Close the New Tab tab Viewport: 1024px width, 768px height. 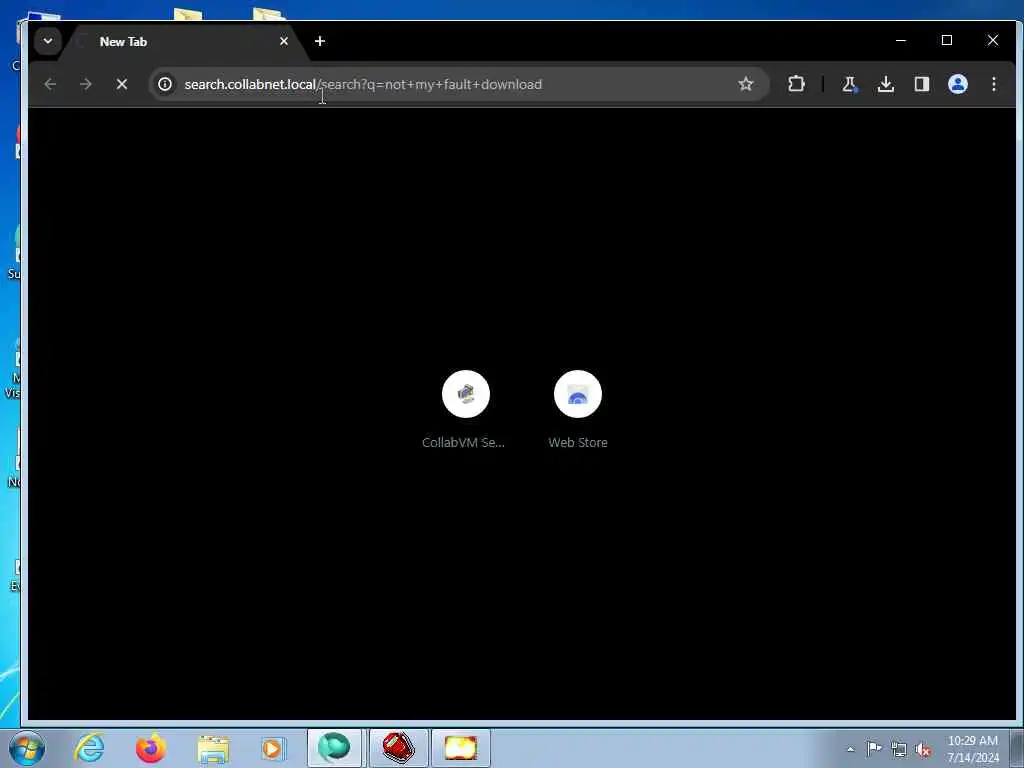click(x=283, y=41)
